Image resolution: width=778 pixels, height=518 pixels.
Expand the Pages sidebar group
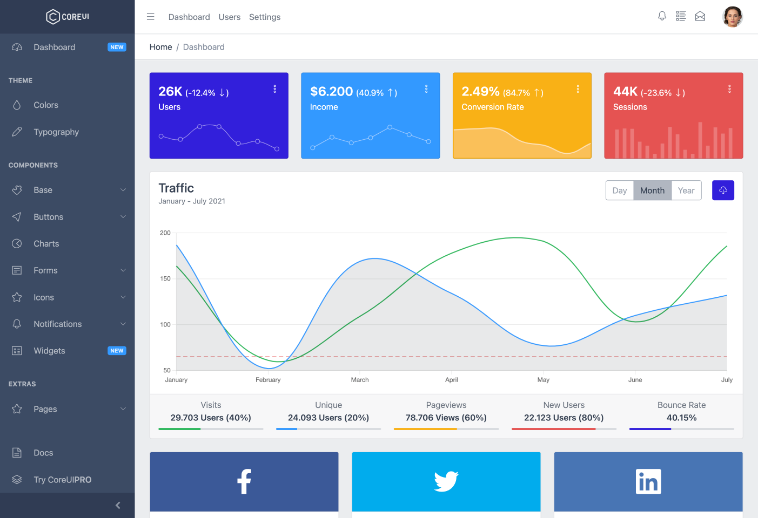click(x=67, y=409)
